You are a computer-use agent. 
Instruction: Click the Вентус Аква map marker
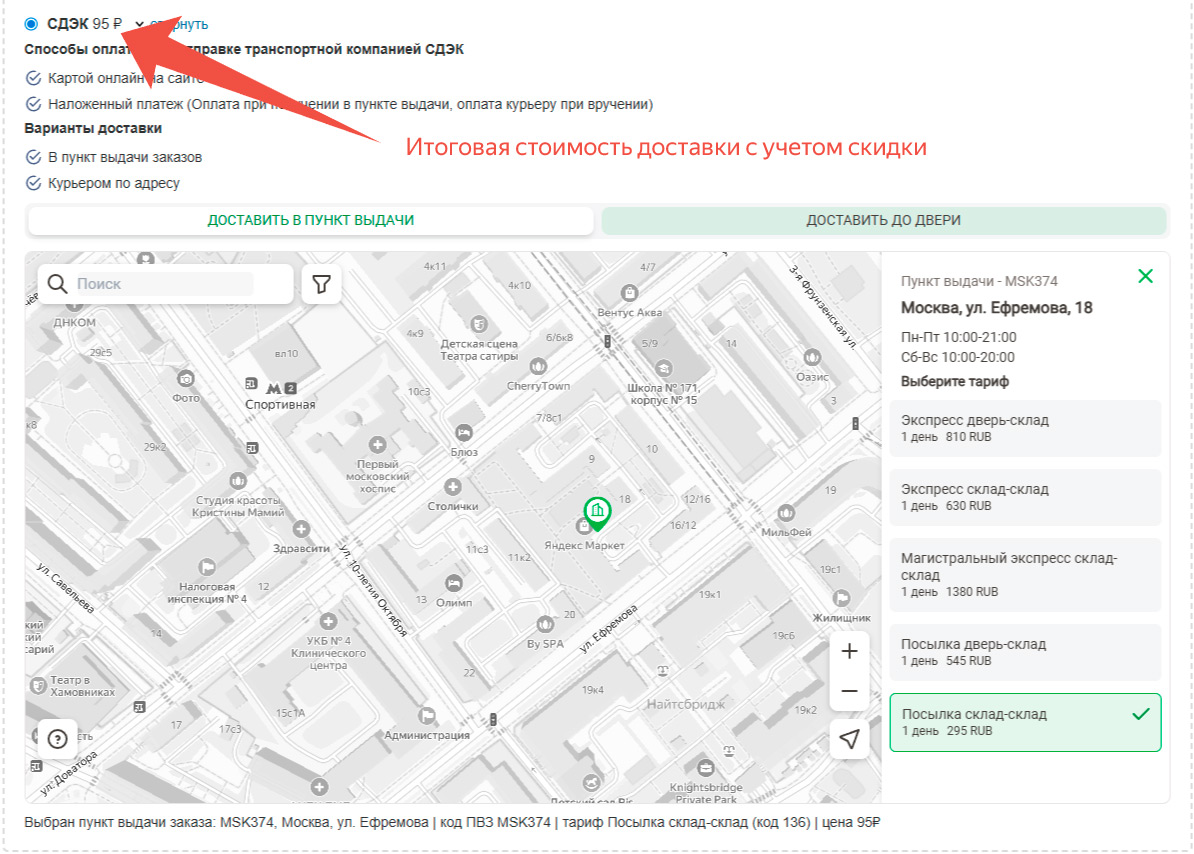pos(629,293)
